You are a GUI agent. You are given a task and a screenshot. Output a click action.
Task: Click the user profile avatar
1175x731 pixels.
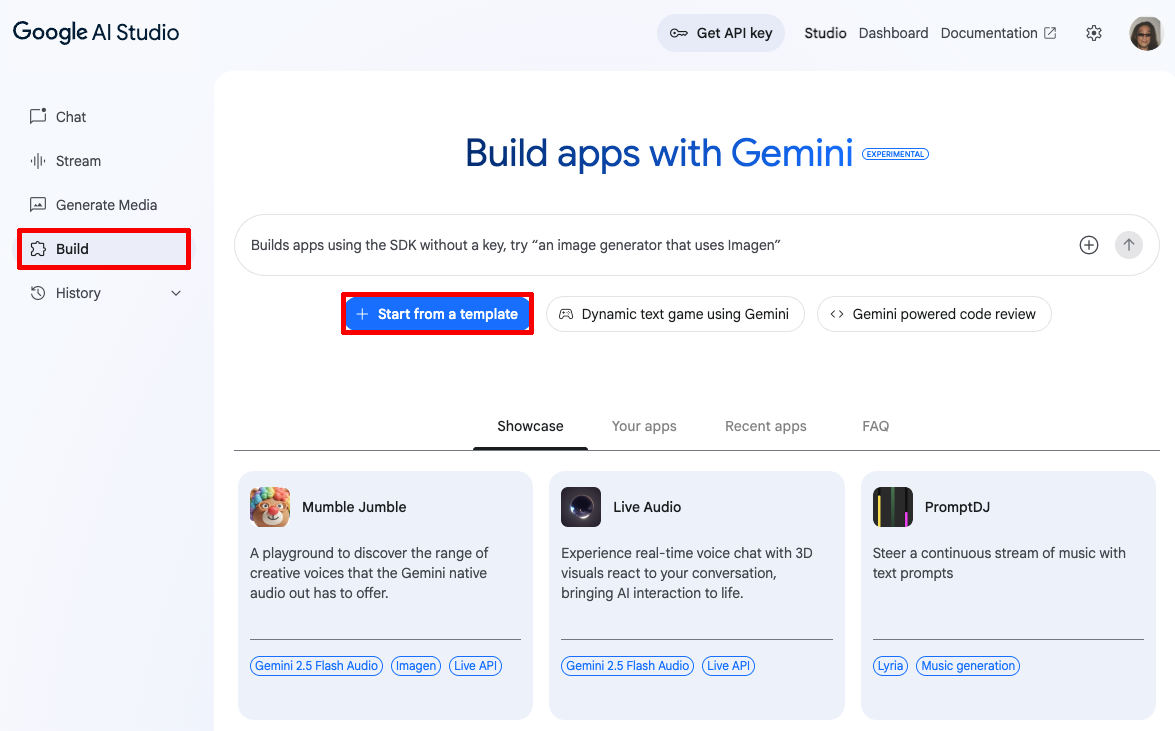(1145, 33)
